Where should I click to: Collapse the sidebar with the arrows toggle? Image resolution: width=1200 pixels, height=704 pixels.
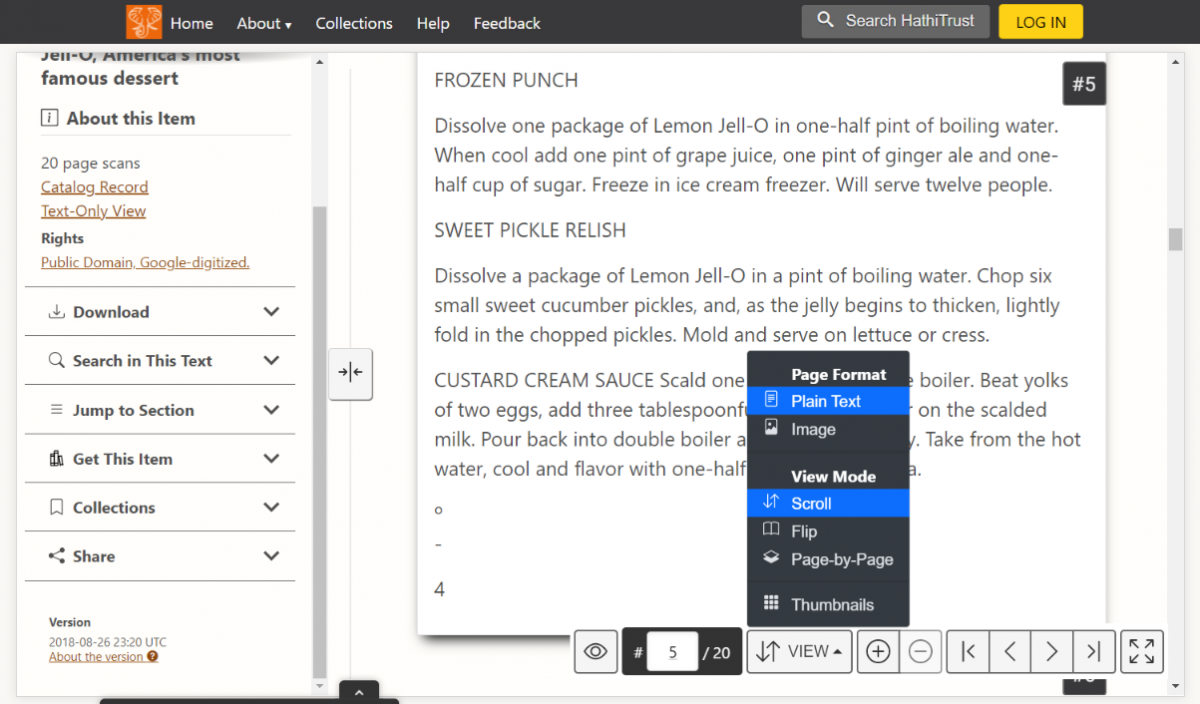[x=350, y=373]
